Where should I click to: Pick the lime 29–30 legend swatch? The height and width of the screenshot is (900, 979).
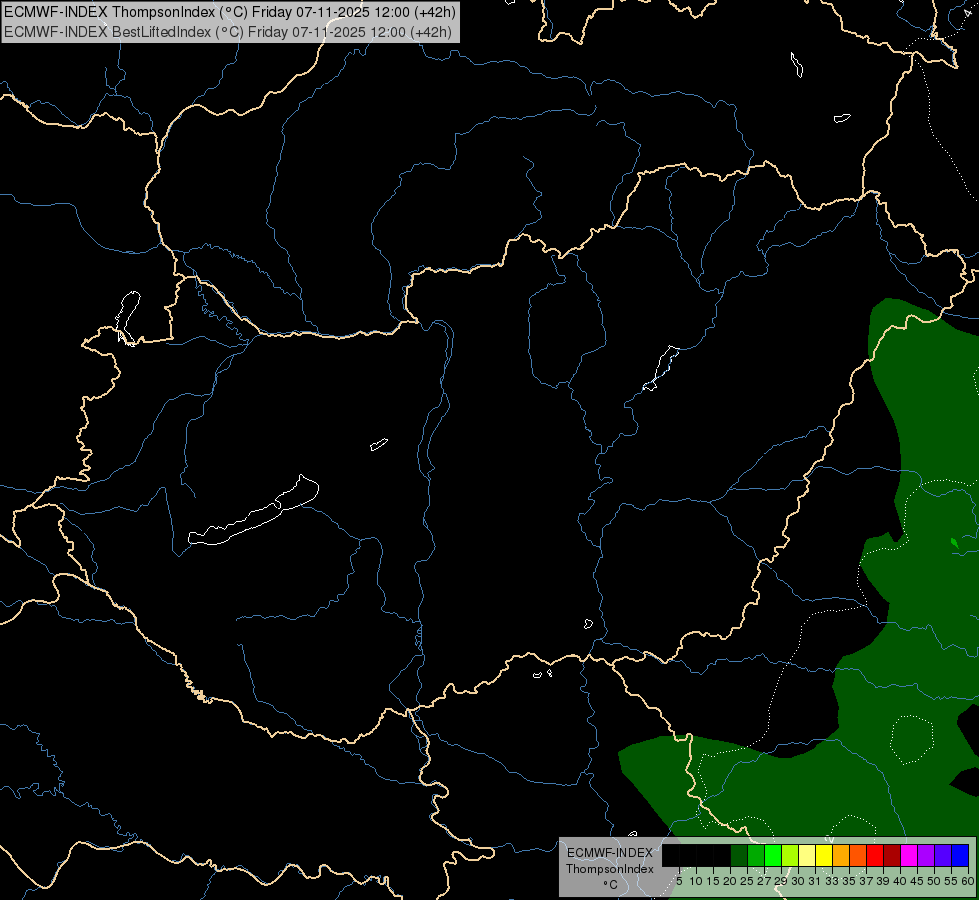coord(790,856)
